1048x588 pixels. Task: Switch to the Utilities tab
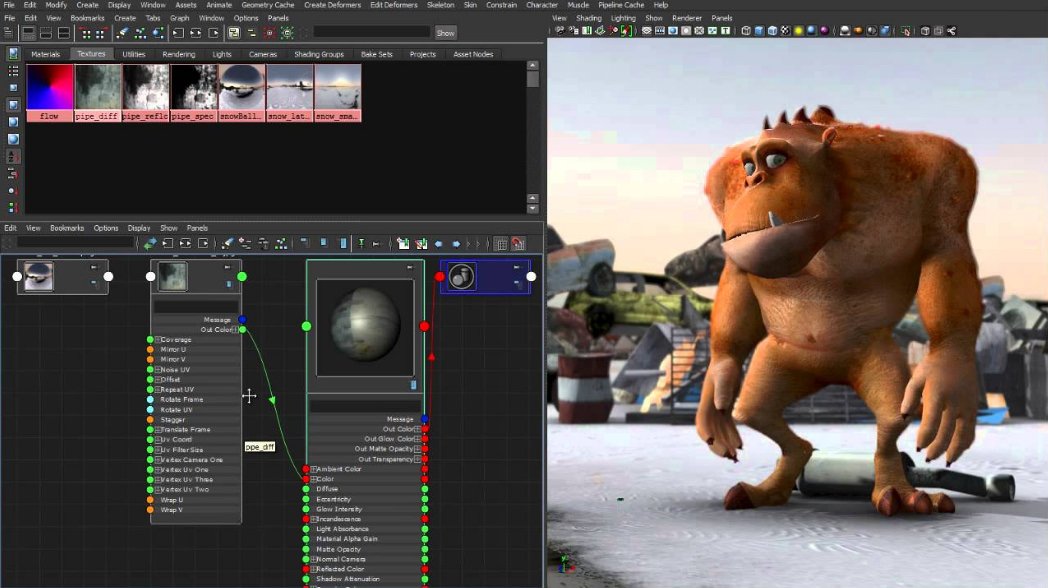(134, 54)
